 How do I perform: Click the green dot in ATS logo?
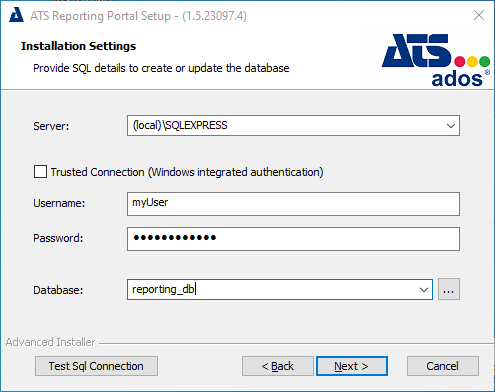484,61
